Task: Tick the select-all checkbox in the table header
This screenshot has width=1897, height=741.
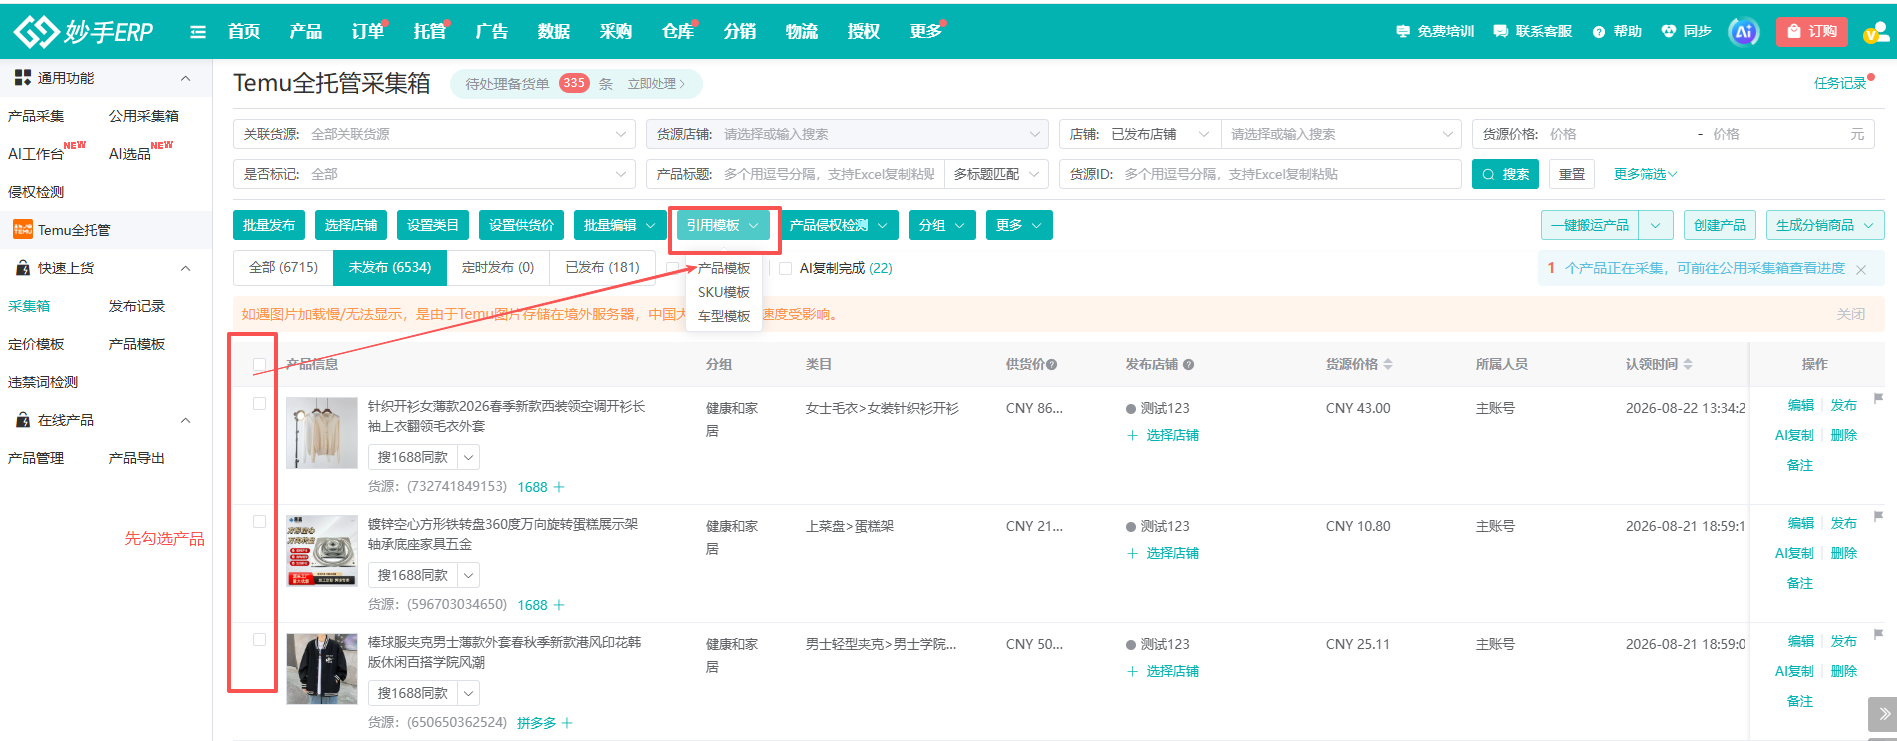Action: pos(260,365)
